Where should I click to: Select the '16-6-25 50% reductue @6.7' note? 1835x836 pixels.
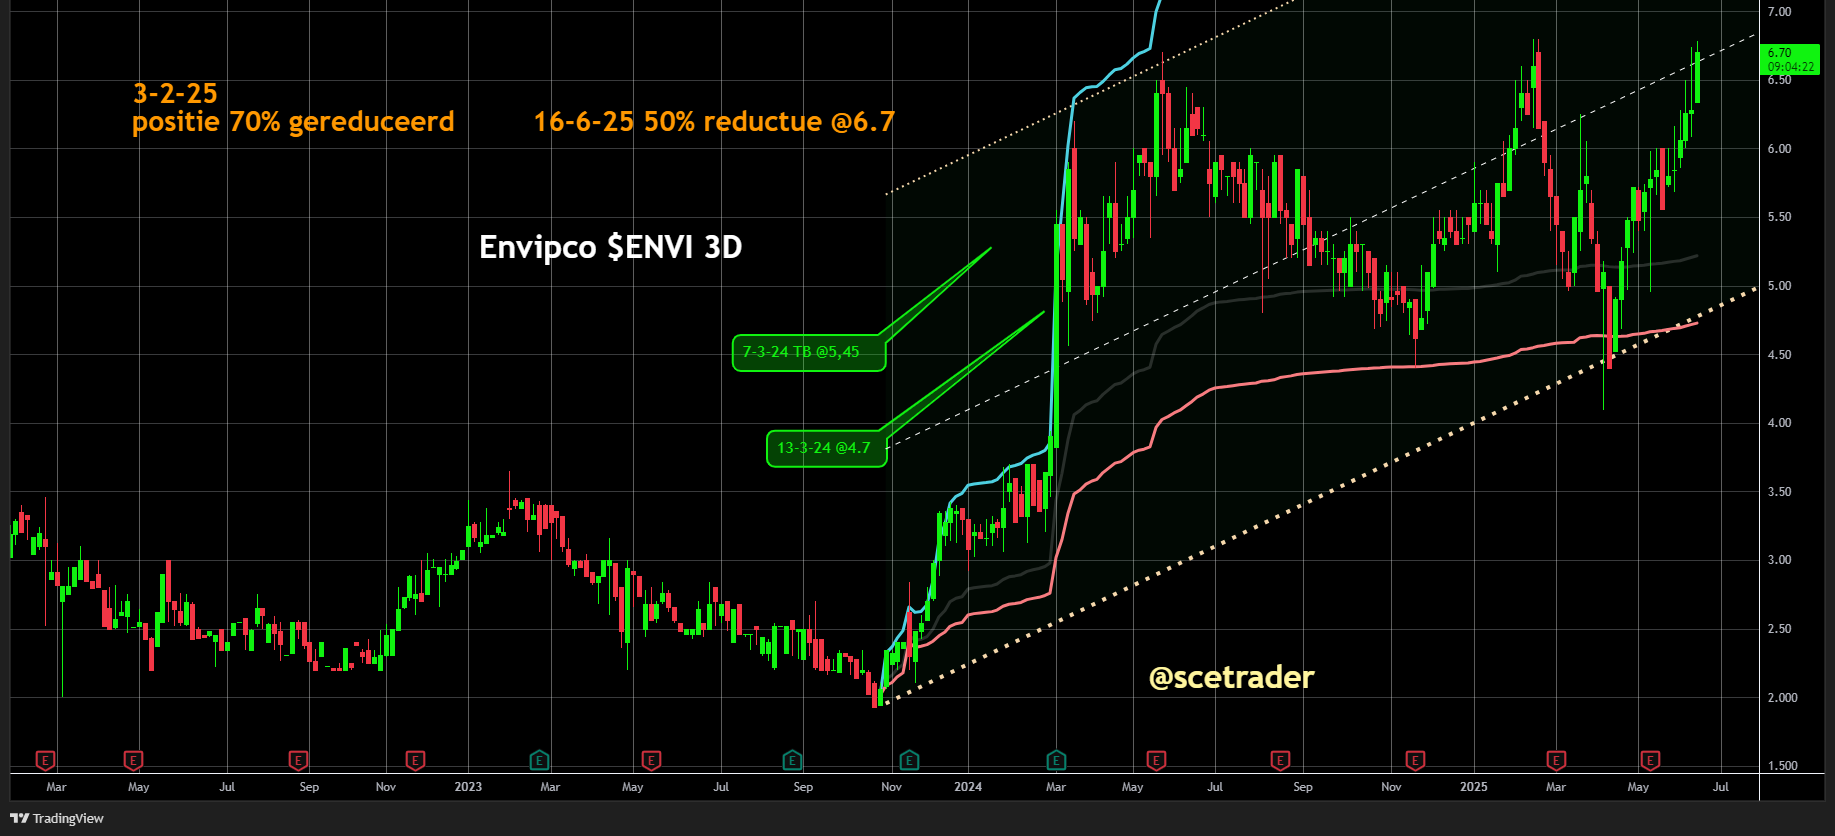point(714,122)
